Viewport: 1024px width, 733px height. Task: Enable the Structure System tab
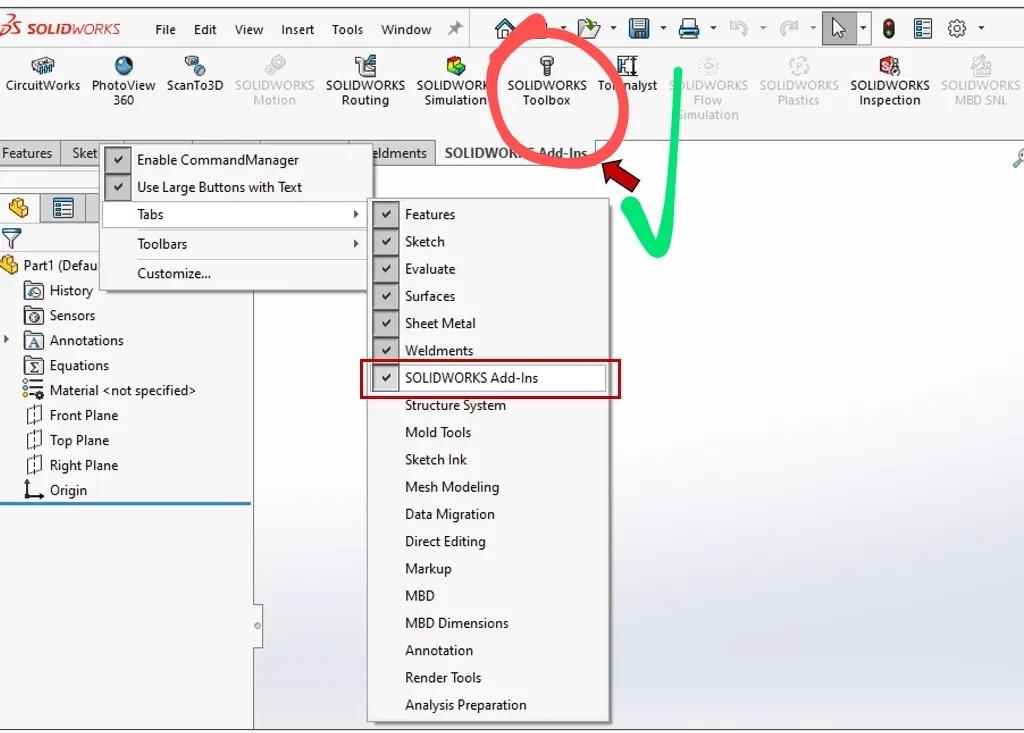point(455,405)
